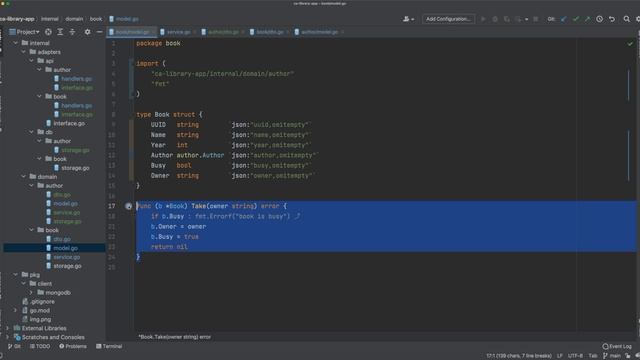Click lock icon in status bar
The height and width of the screenshot is (360, 640).
[x=628, y=356]
